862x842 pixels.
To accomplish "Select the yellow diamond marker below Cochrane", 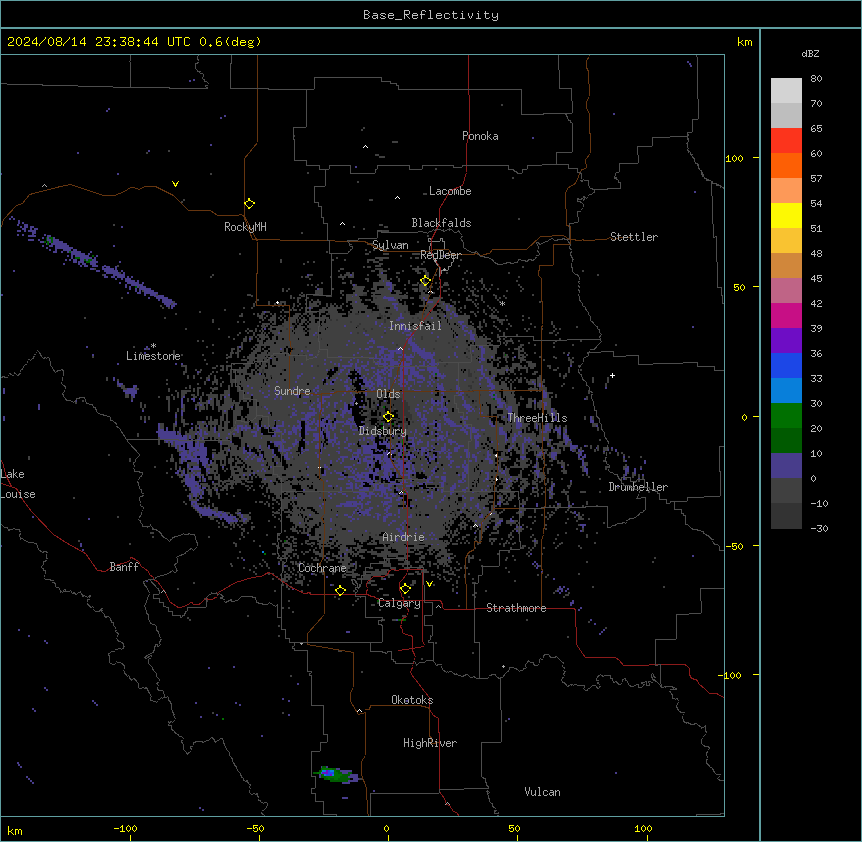I will click(340, 590).
